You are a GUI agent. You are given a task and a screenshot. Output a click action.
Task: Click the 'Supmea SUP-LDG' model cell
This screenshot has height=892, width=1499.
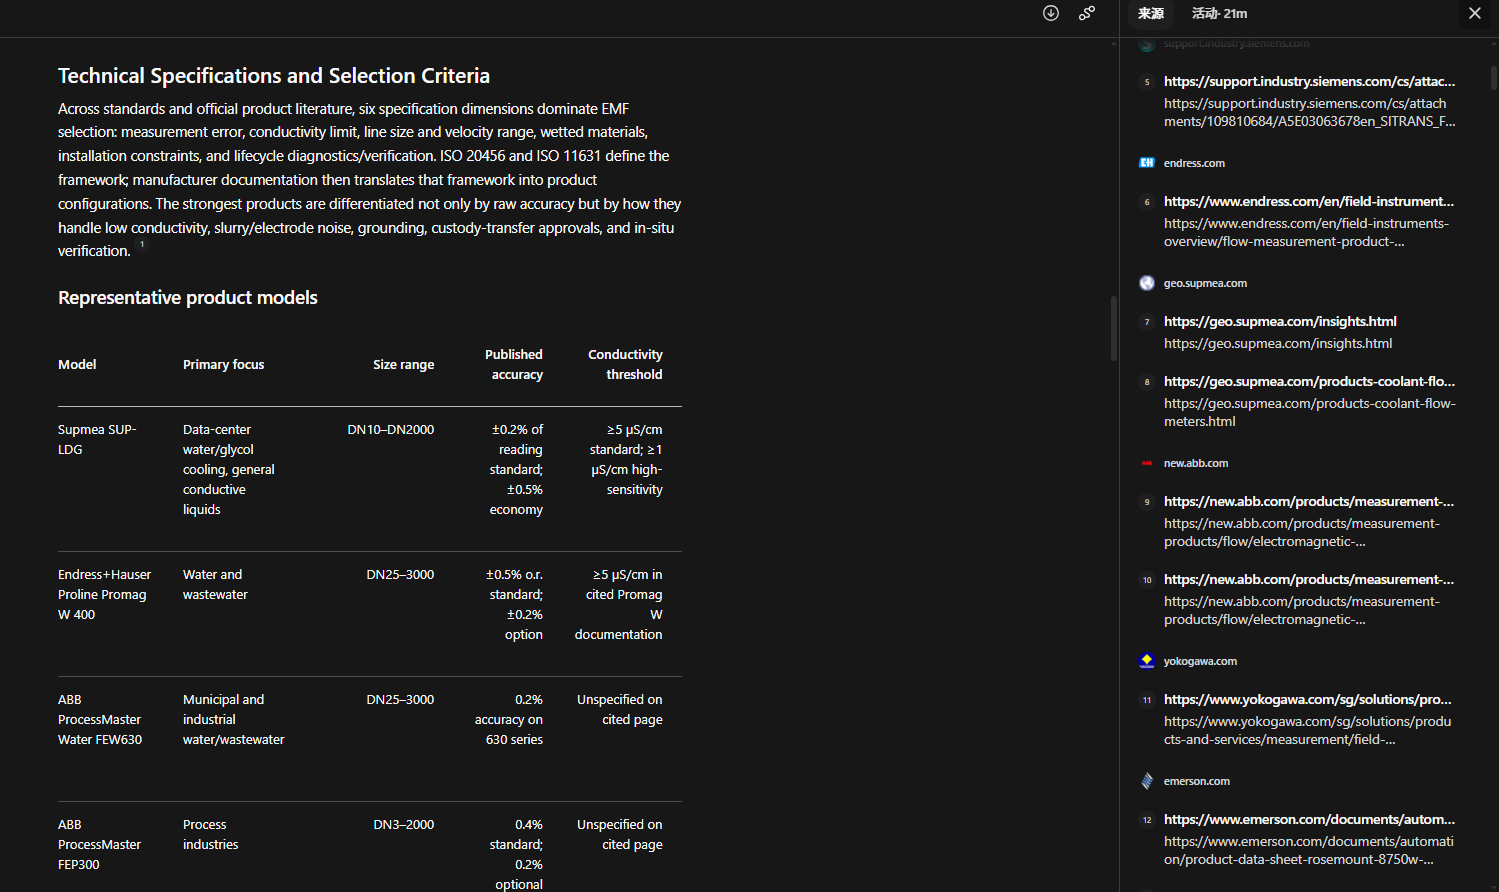point(97,440)
